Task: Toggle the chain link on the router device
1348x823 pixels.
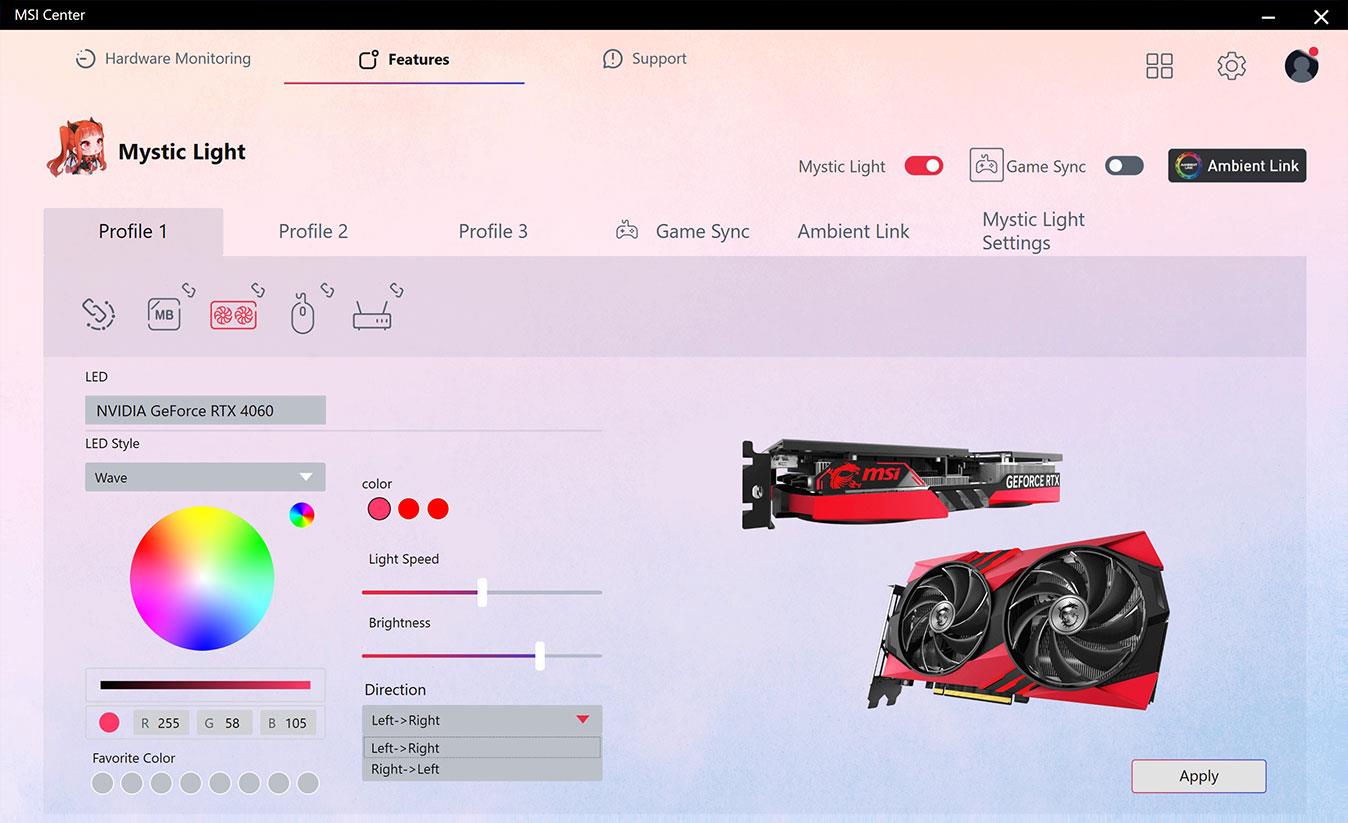Action: (396, 291)
